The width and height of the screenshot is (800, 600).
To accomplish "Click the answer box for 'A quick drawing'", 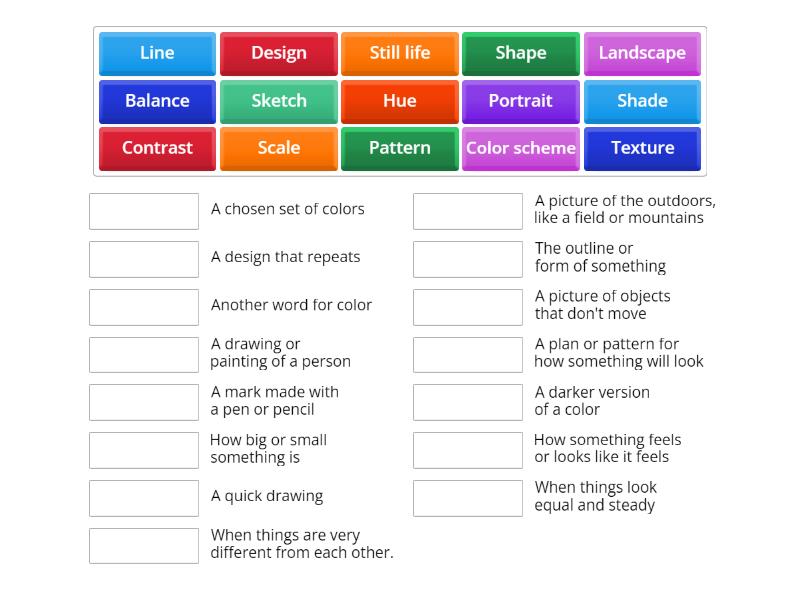I will [x=143, y=498].
